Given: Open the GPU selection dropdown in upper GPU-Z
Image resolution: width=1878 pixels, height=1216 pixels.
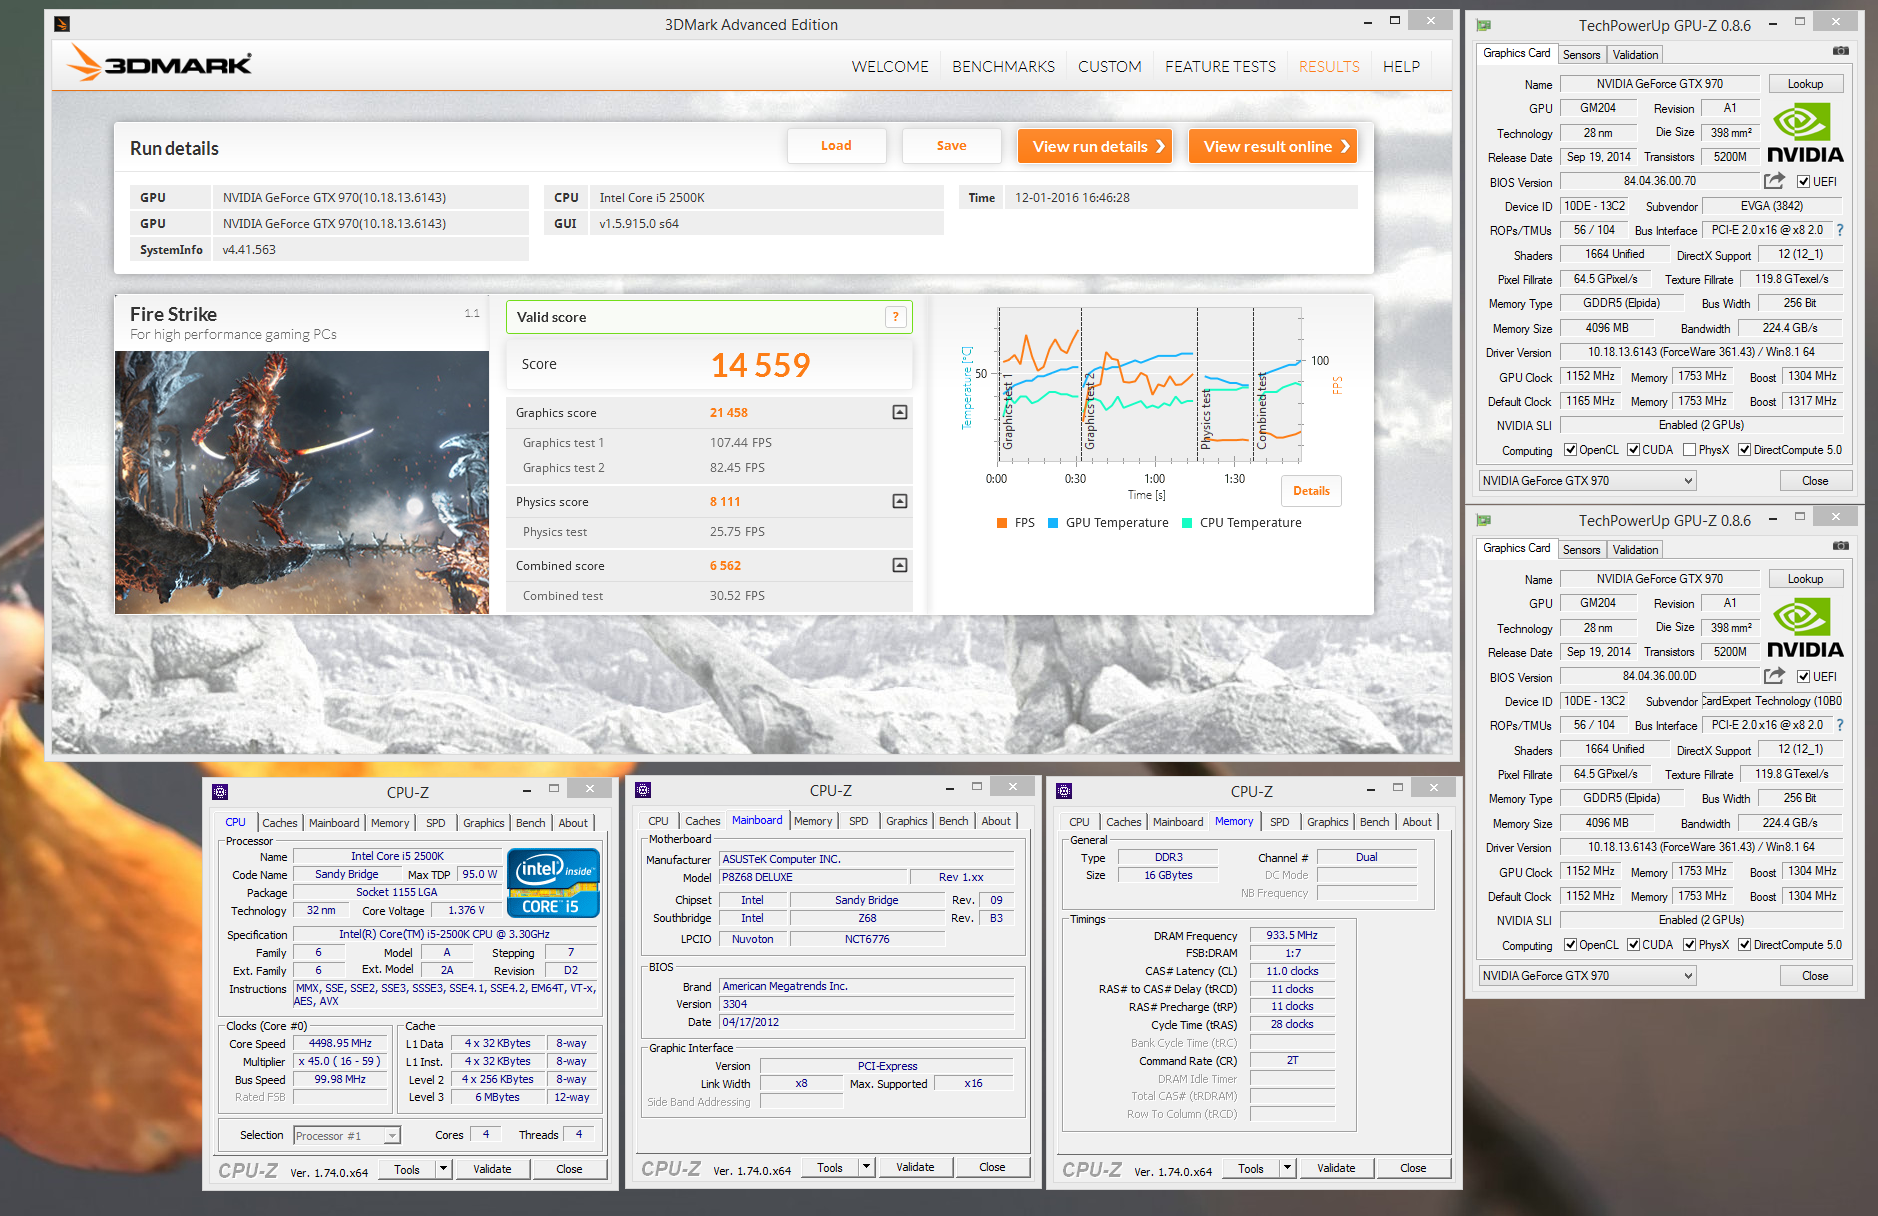Looking at the screenshot, I should (x=1588, y=481).
